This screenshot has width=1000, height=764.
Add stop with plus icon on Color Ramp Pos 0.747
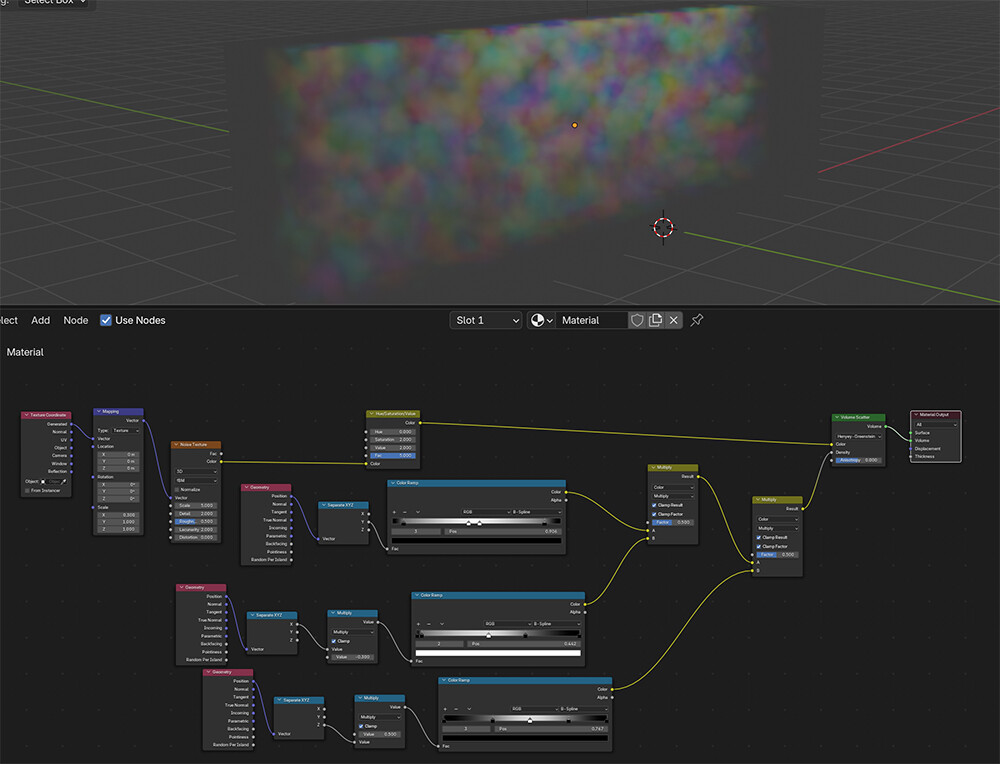coord(445,709)
